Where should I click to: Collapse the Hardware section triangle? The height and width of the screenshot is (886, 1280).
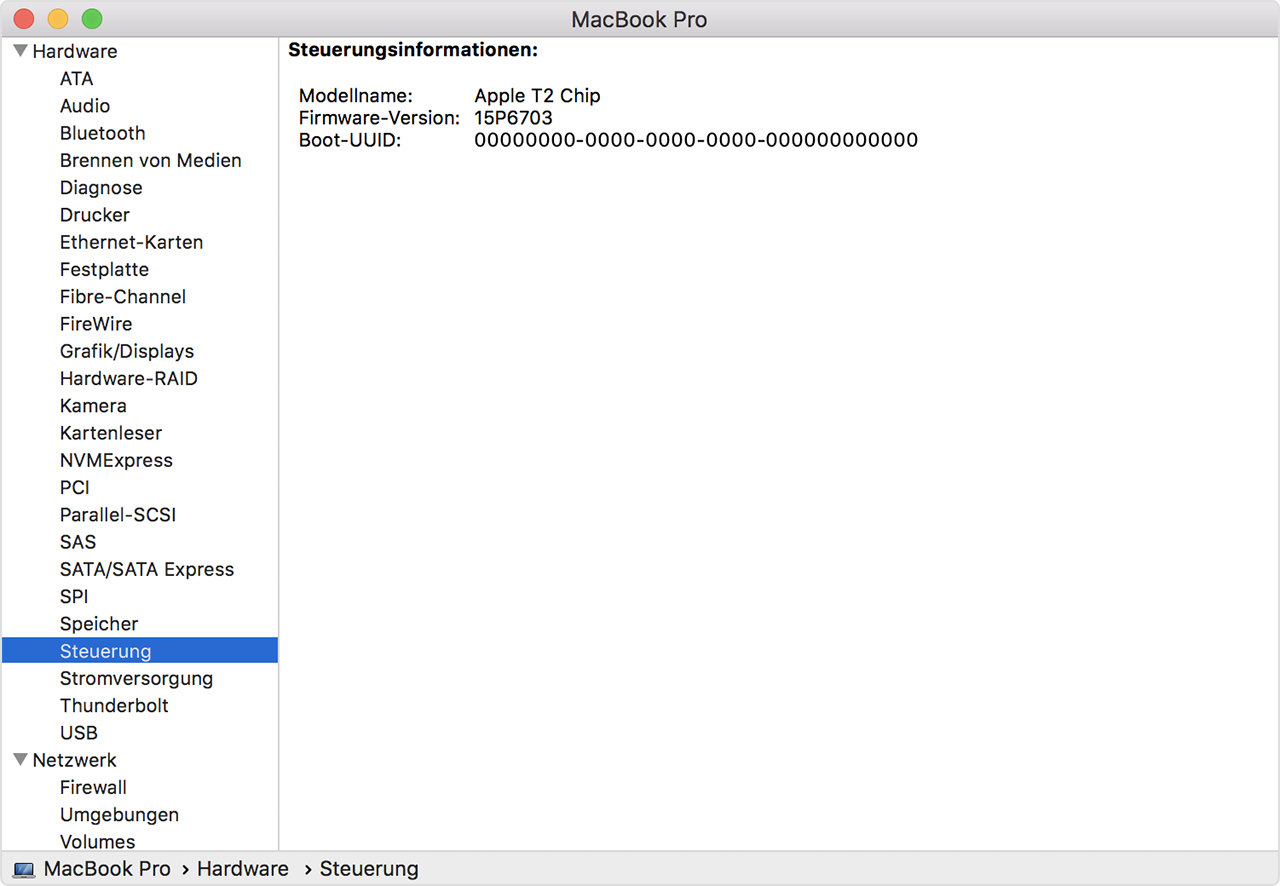[20, 51]
